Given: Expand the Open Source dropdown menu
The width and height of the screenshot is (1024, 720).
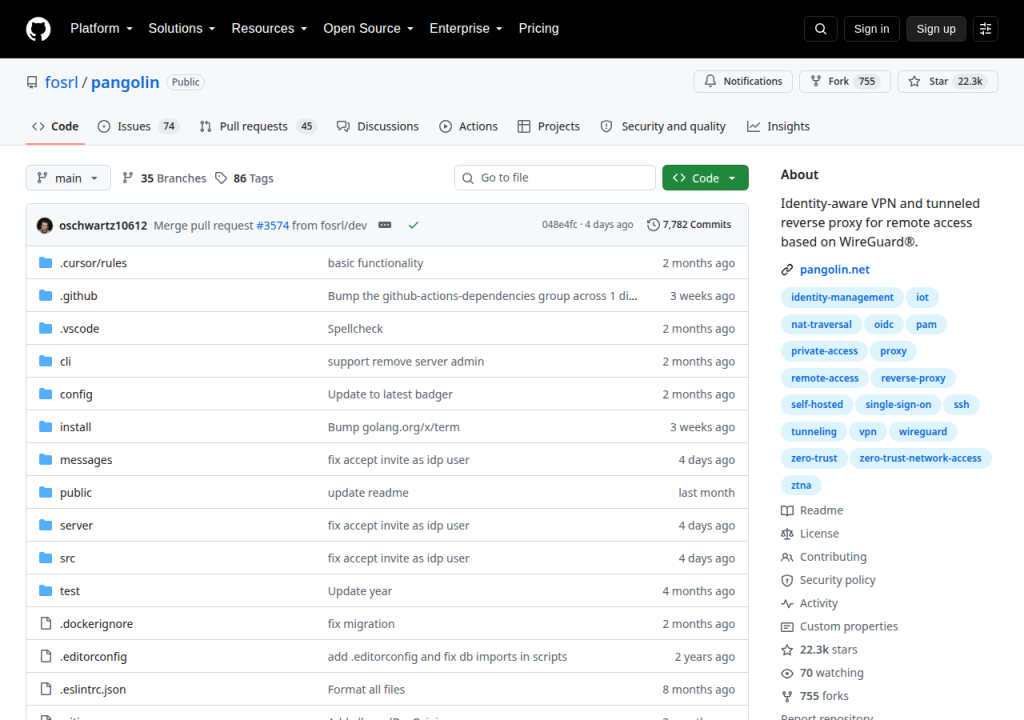Looking at the screenshot, I should click(368, 29).
